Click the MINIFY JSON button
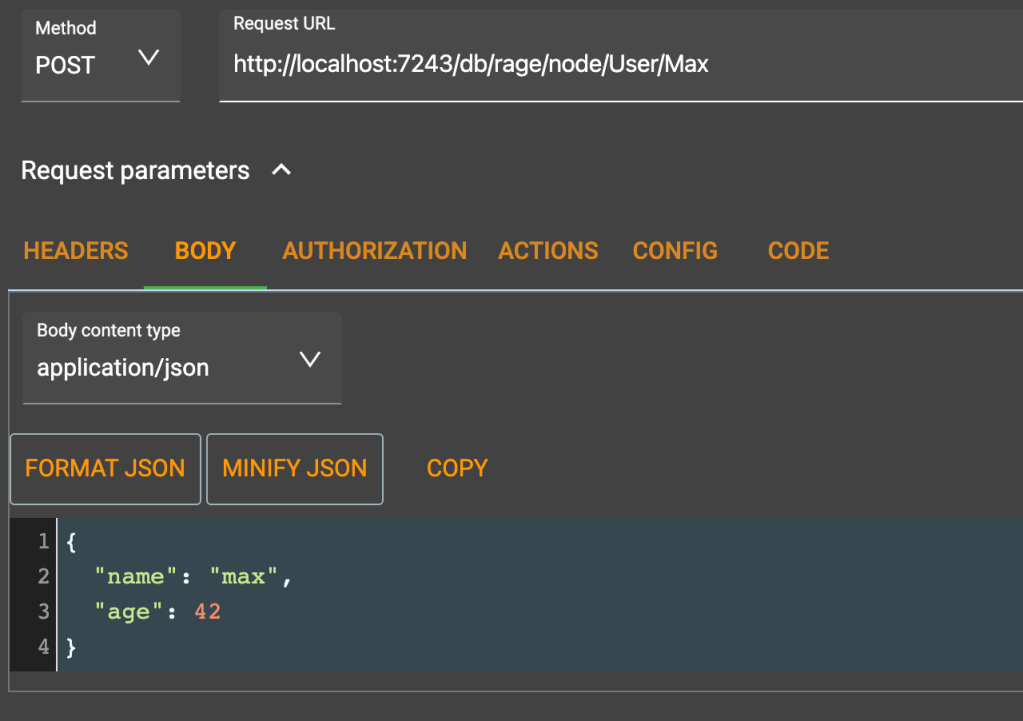 pyautogui.click(x=294, y=469)
